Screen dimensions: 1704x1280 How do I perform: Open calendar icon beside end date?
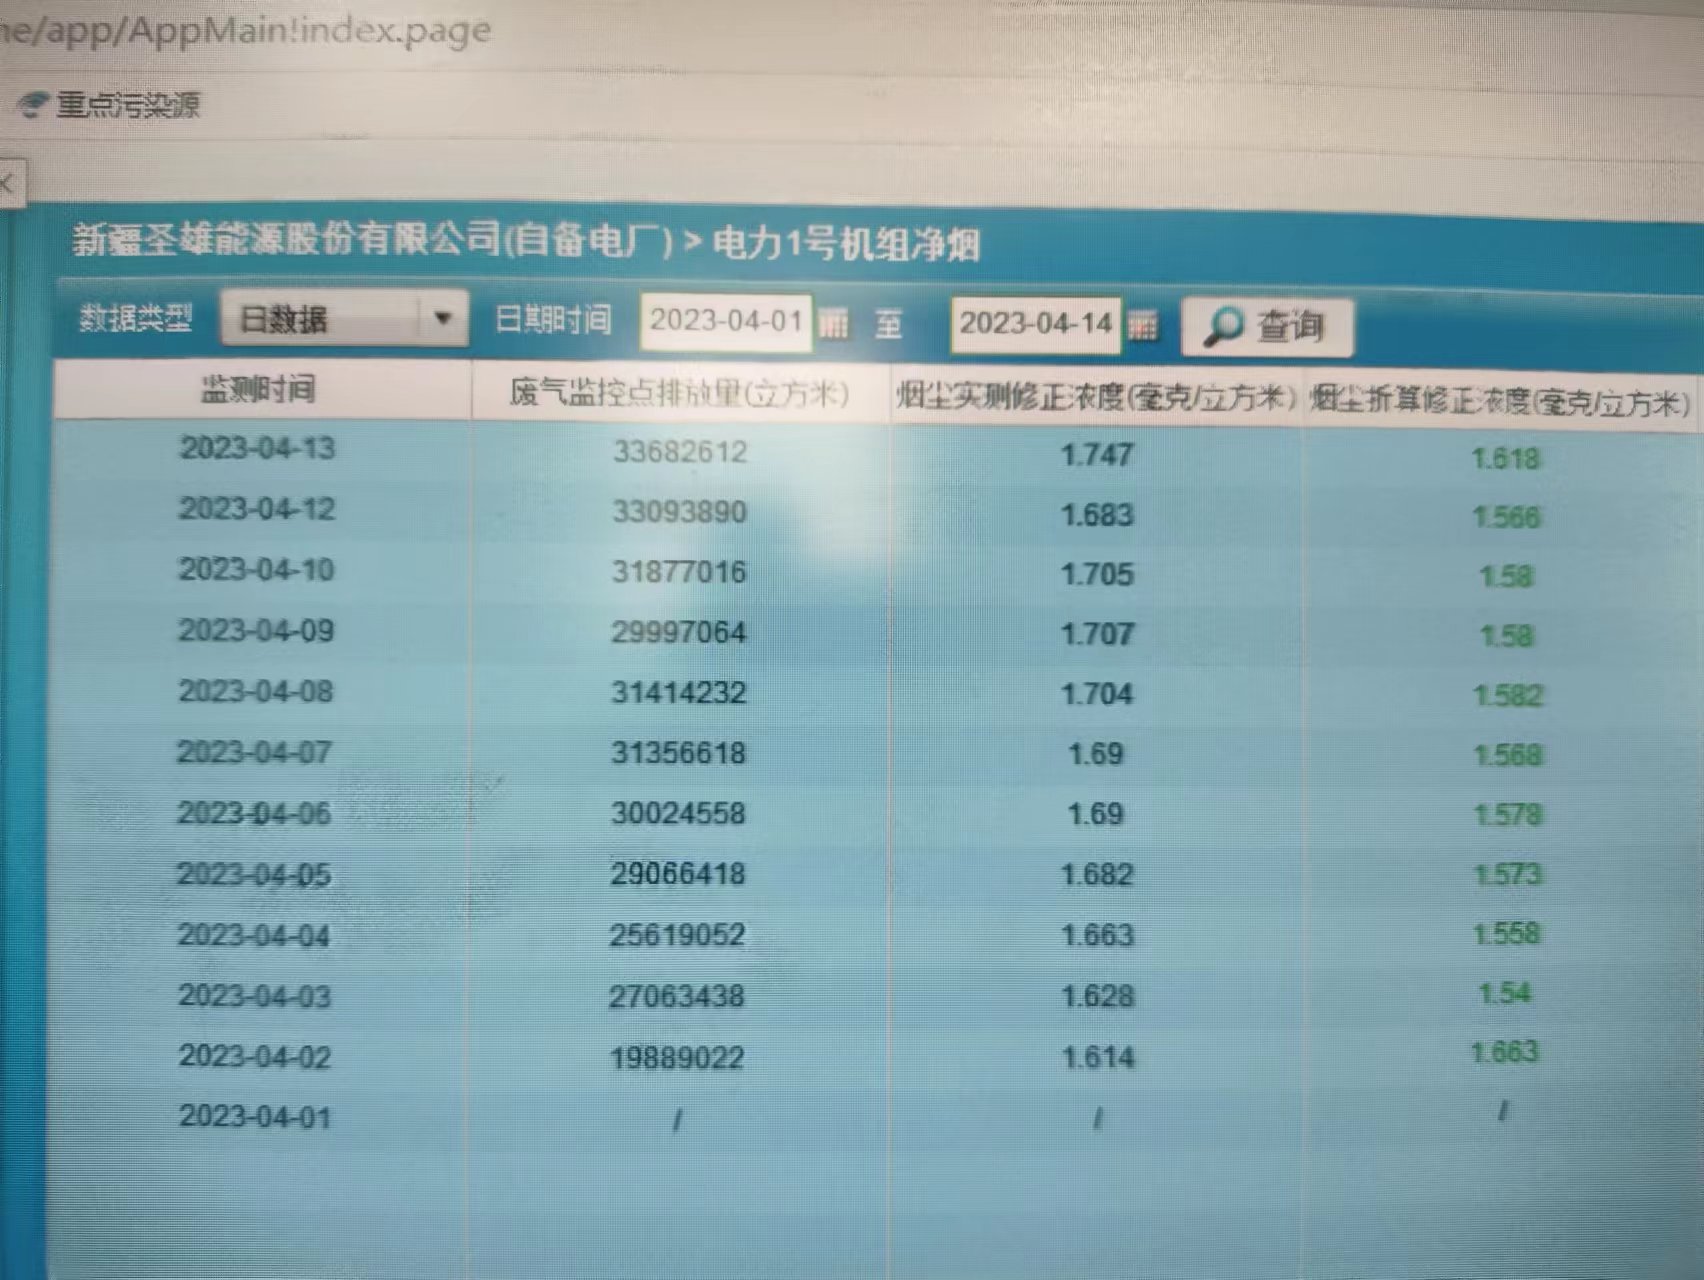(1143, 325)
